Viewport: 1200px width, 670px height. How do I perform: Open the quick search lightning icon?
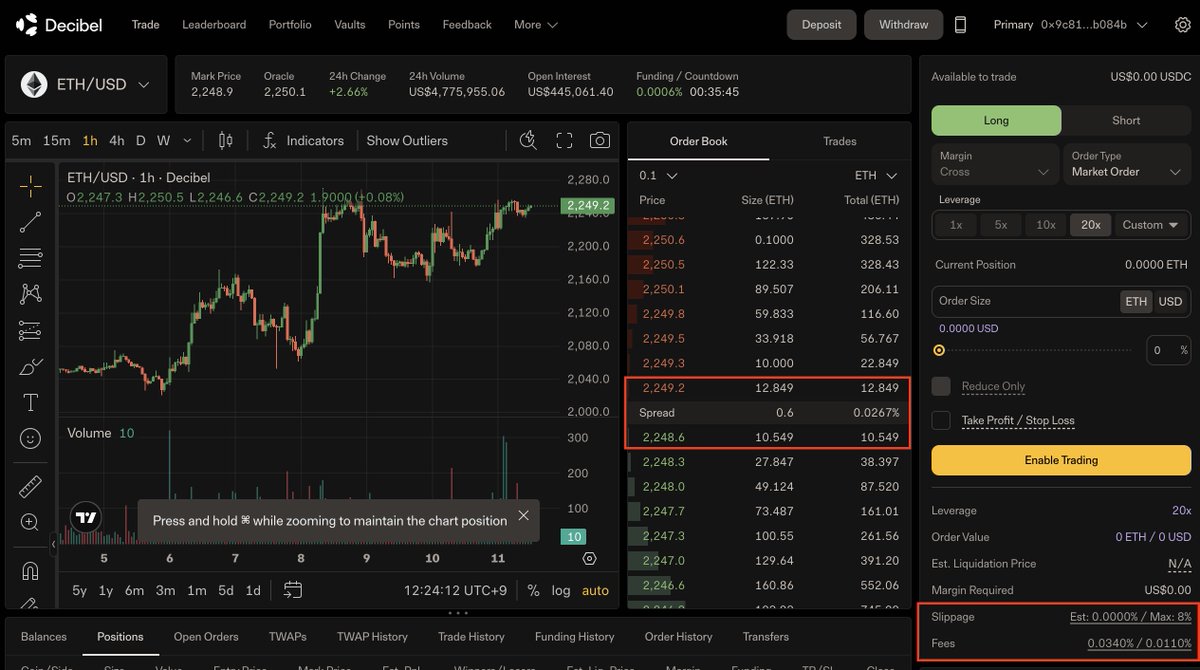[528, 141]
